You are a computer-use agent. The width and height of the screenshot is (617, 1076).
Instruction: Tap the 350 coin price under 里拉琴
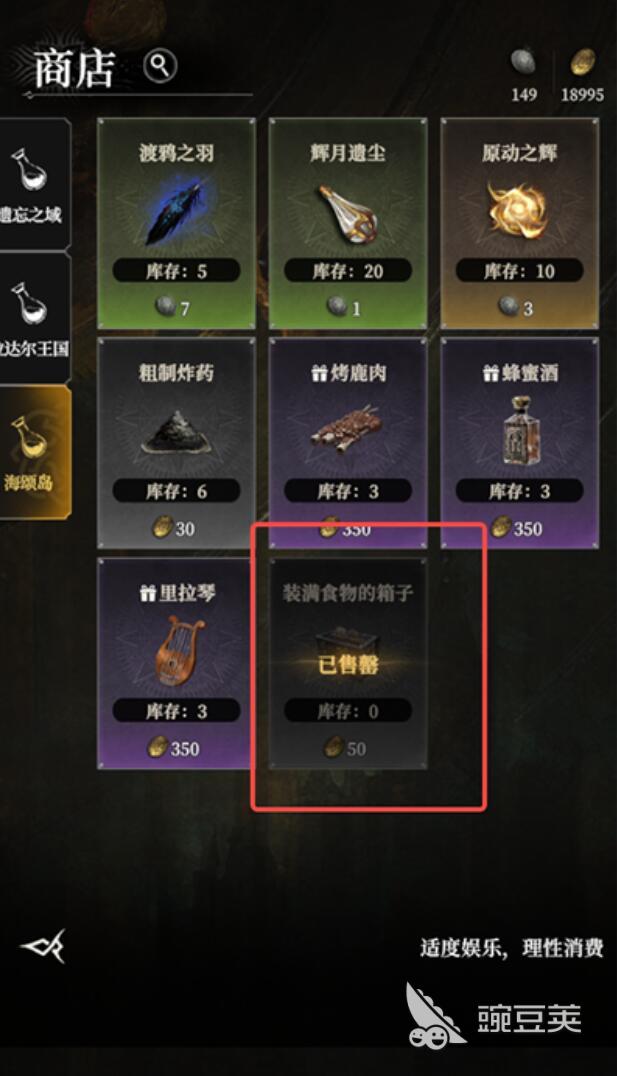click(174, 747)
